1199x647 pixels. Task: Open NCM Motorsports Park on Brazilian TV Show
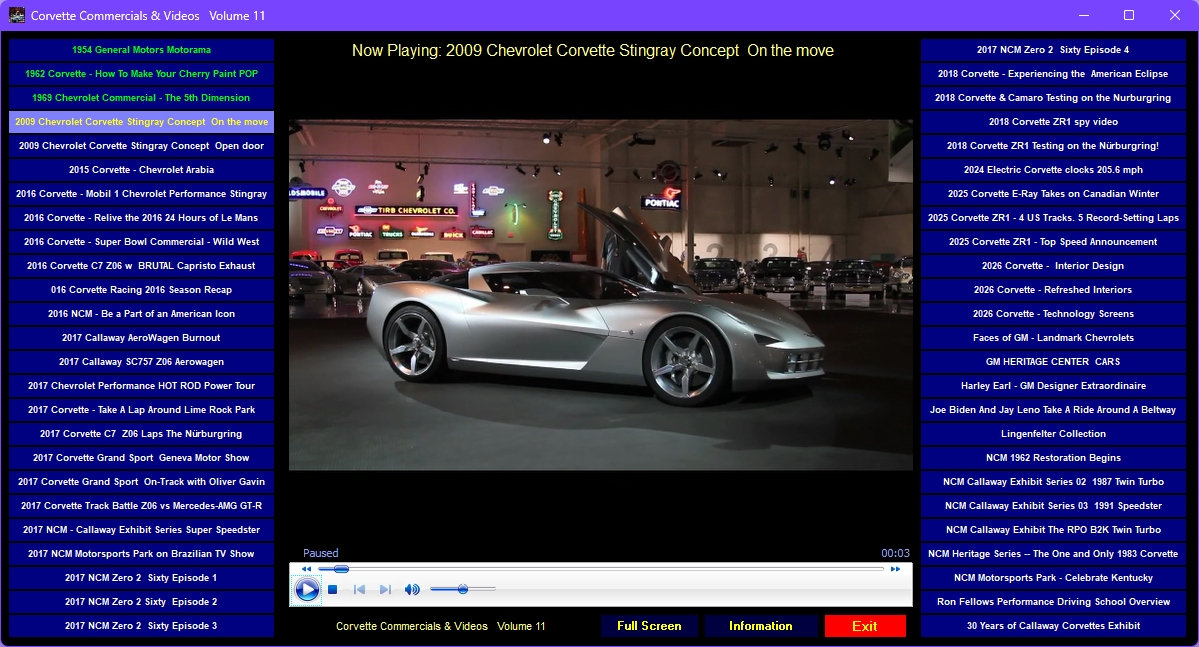click(x=141, y=554)
